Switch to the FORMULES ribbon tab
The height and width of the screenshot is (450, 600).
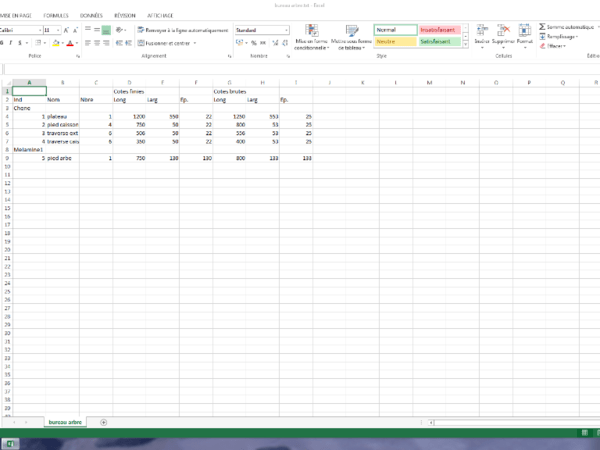56,16
